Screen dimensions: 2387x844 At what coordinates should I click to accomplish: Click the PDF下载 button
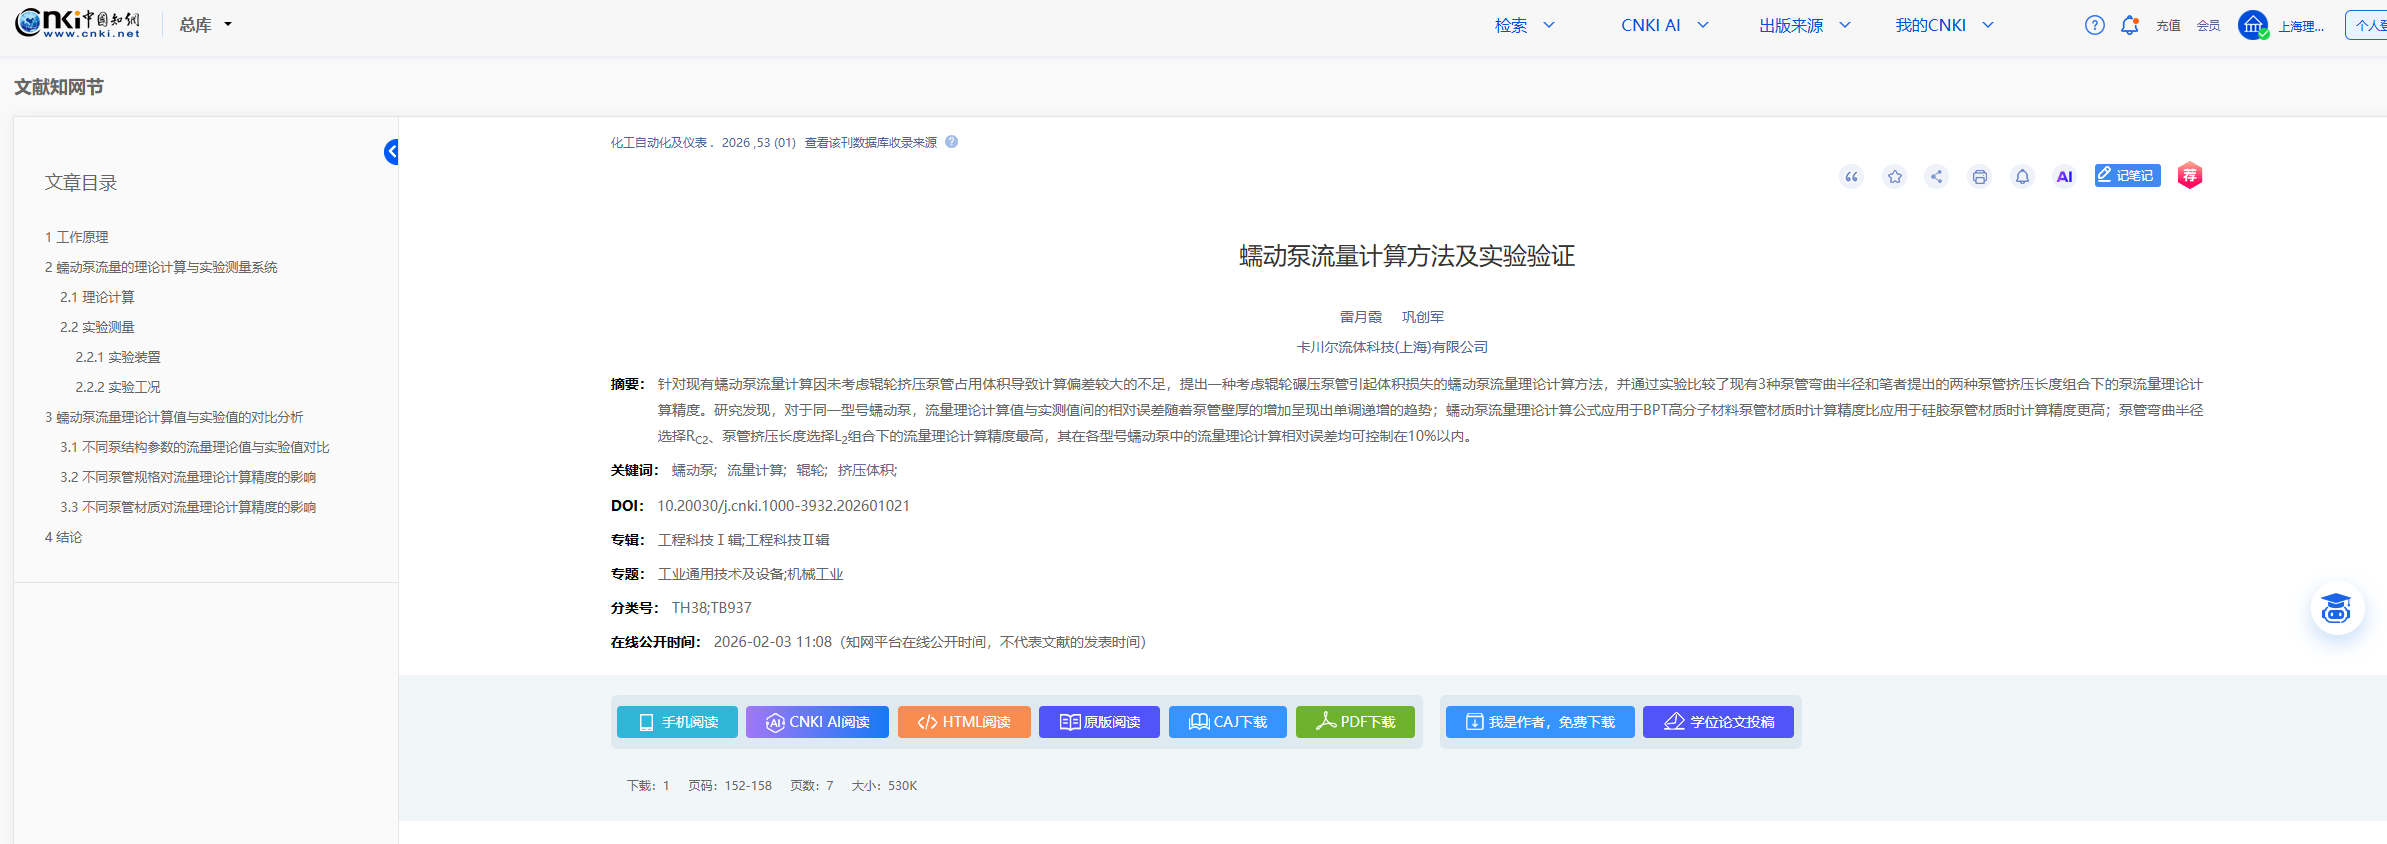[x=1355, y=722]
